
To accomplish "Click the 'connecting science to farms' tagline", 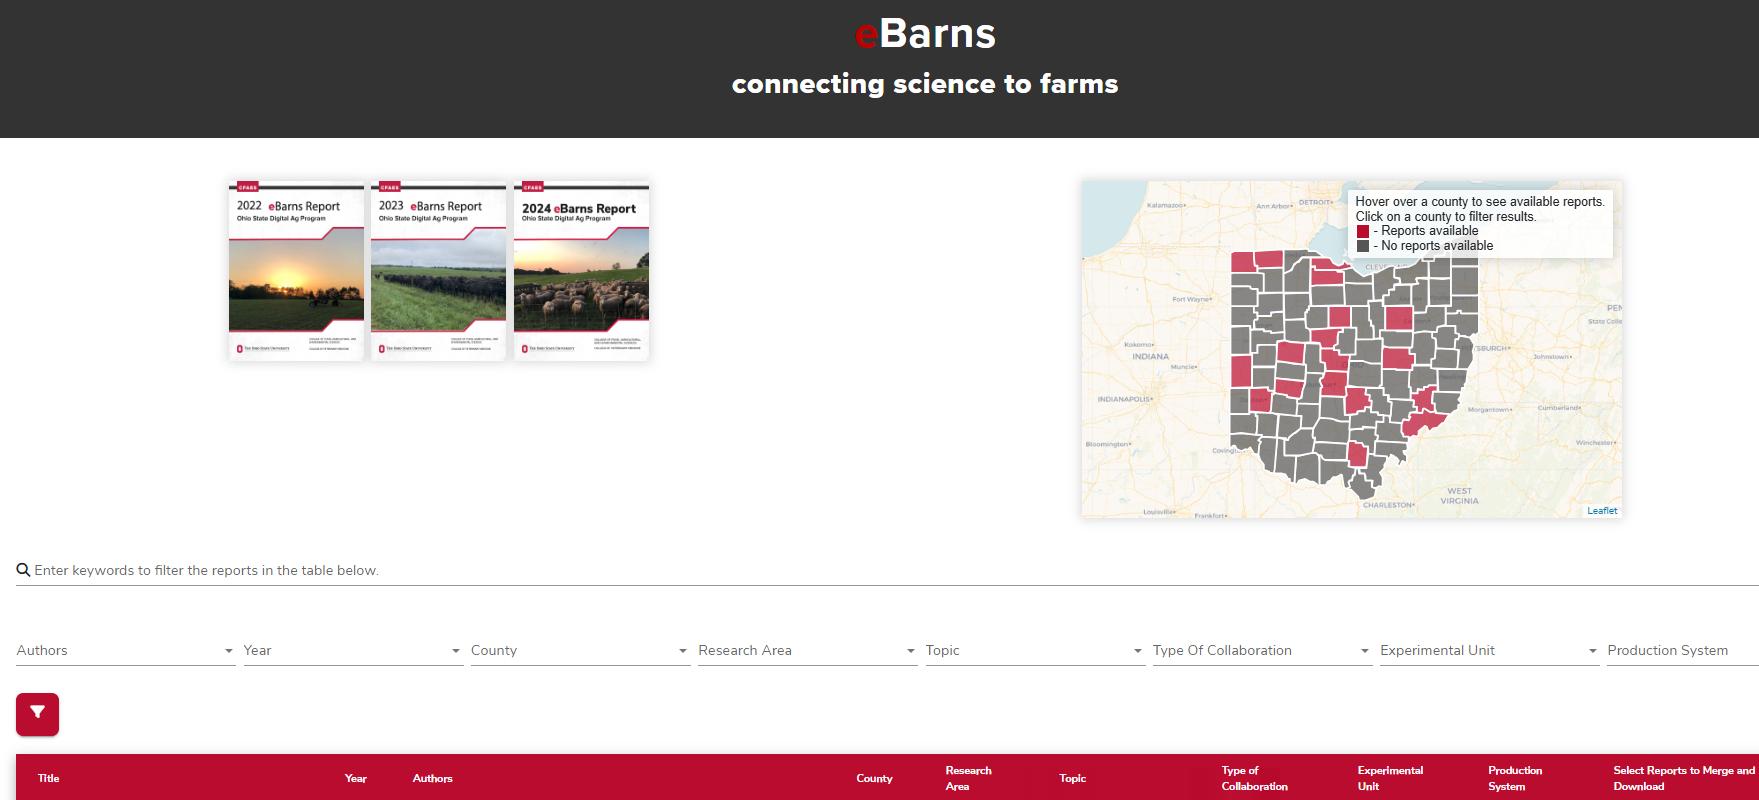I will 925,84.
